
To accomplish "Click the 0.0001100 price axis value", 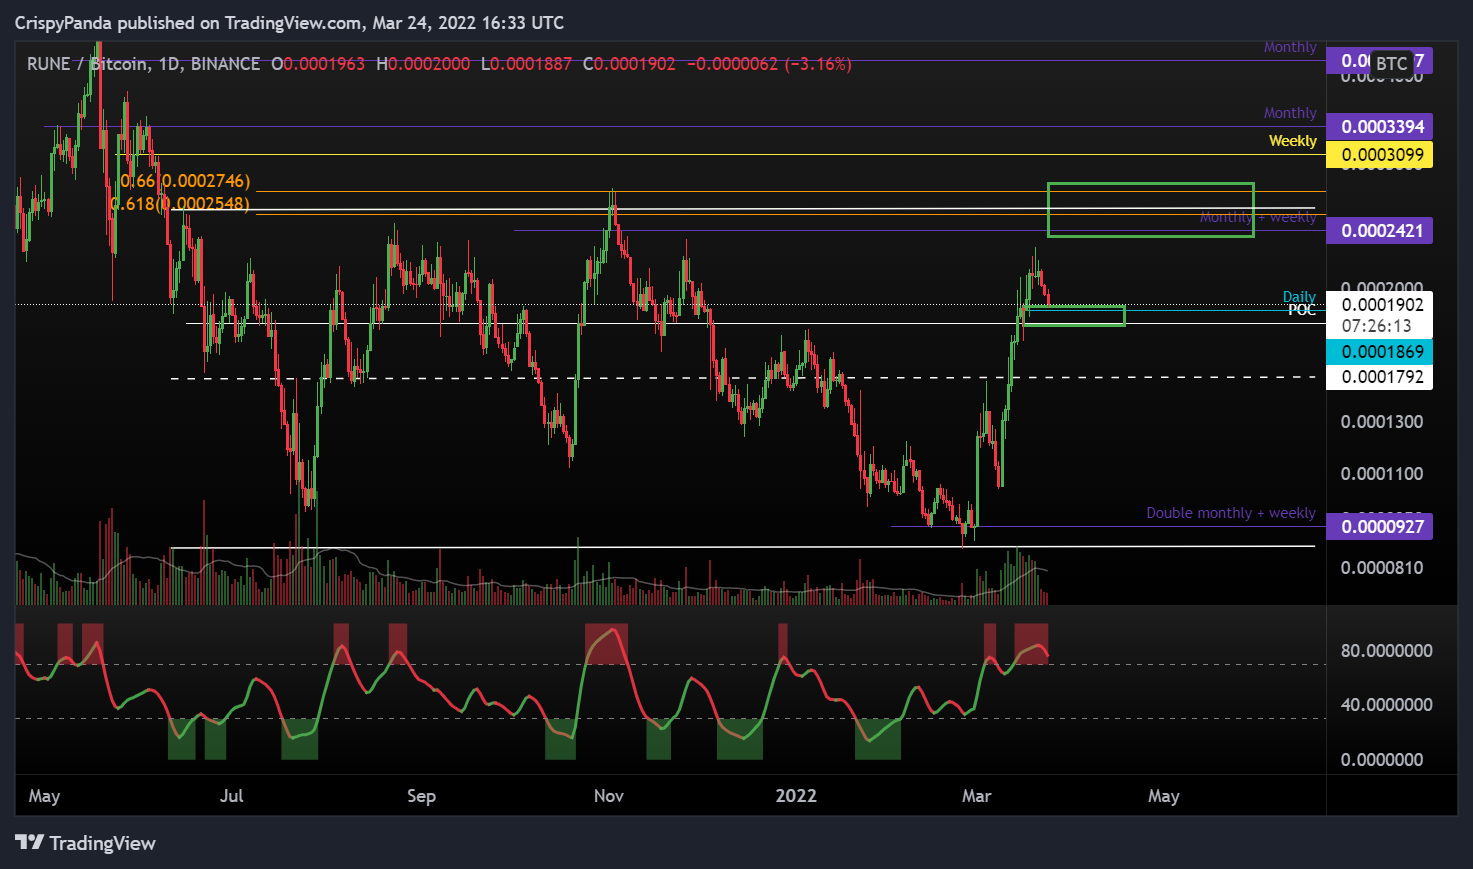I will point(1382,474).
